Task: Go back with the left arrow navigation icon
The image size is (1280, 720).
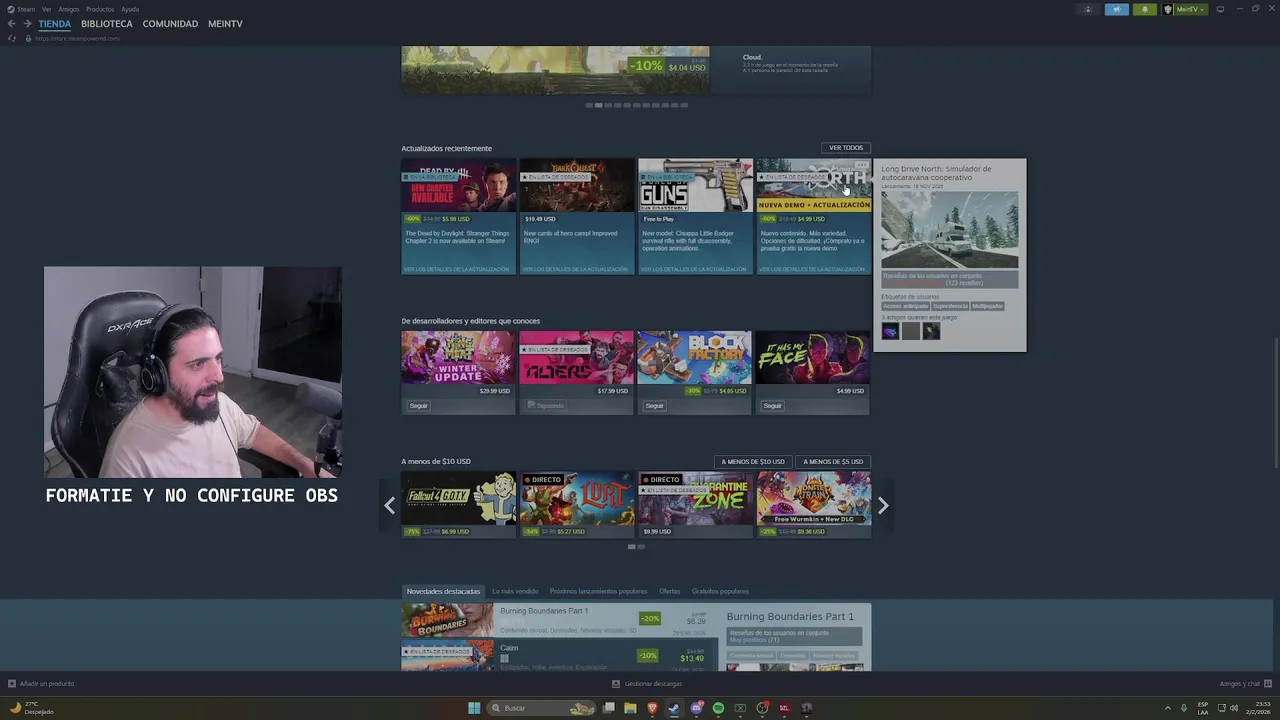Action: tap(12, 24)
